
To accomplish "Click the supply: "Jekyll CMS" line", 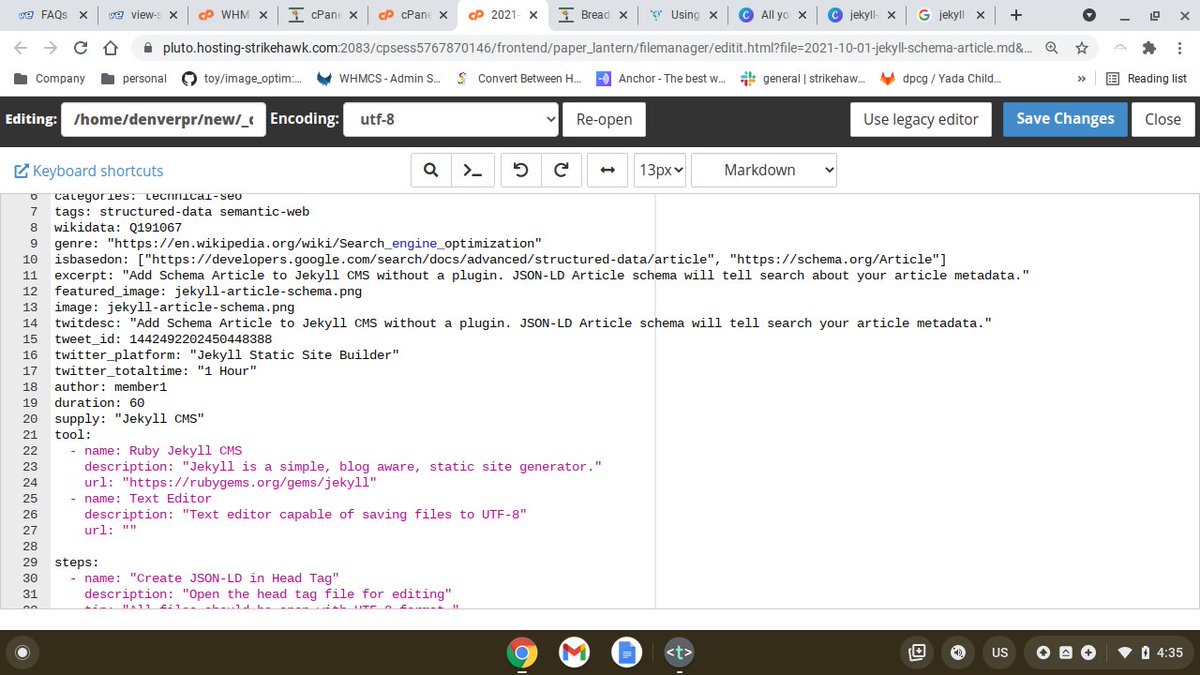I will [129, 419].
